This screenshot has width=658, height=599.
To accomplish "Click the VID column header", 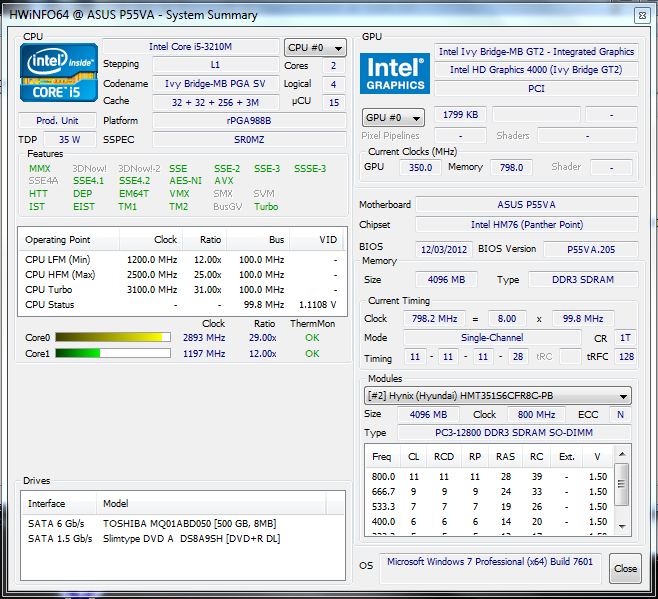I will point(317,240).
